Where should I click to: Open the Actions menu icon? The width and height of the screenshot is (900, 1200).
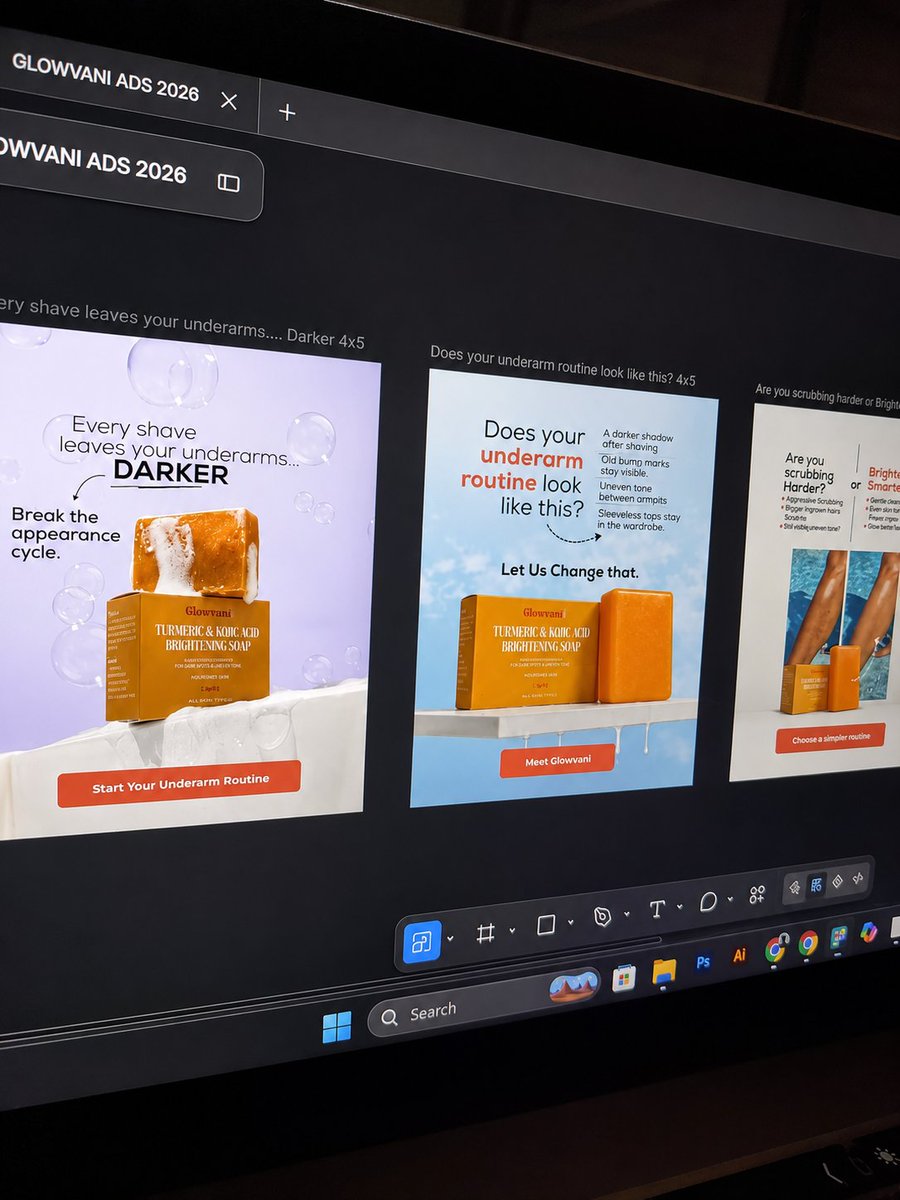(x=757, y=894)
